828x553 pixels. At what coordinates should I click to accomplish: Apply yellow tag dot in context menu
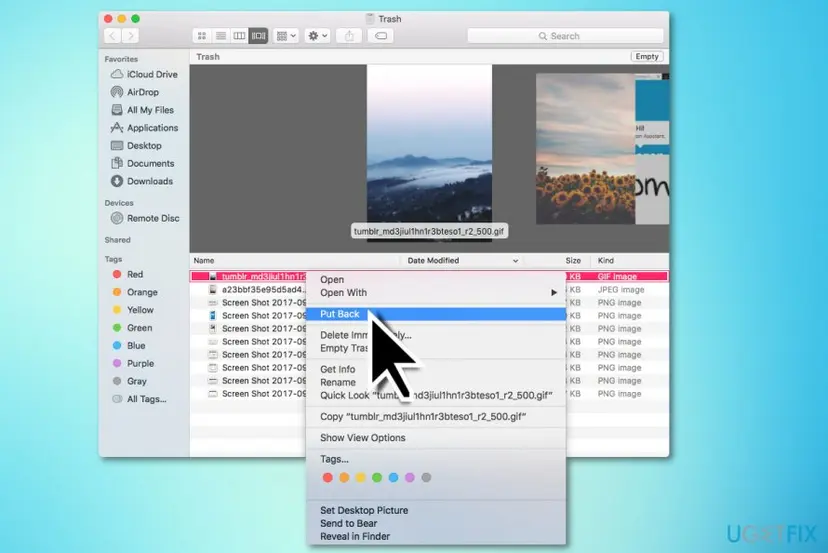click(360, 477)
